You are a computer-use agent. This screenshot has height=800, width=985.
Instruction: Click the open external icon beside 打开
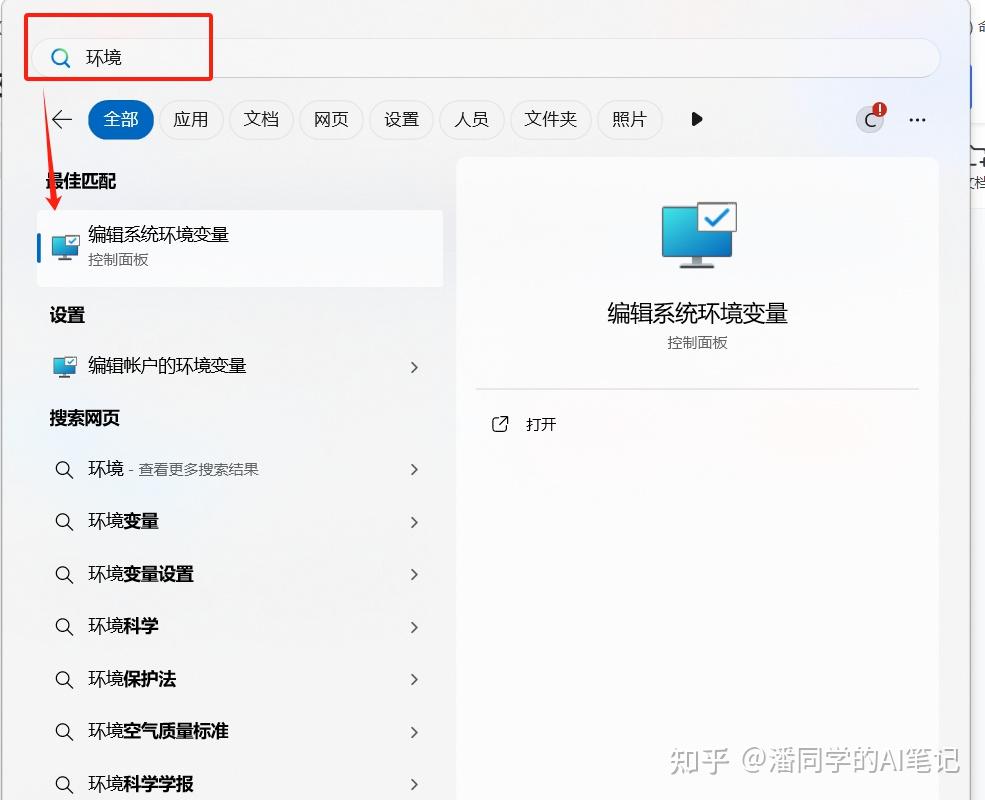[x=500, y=424]
